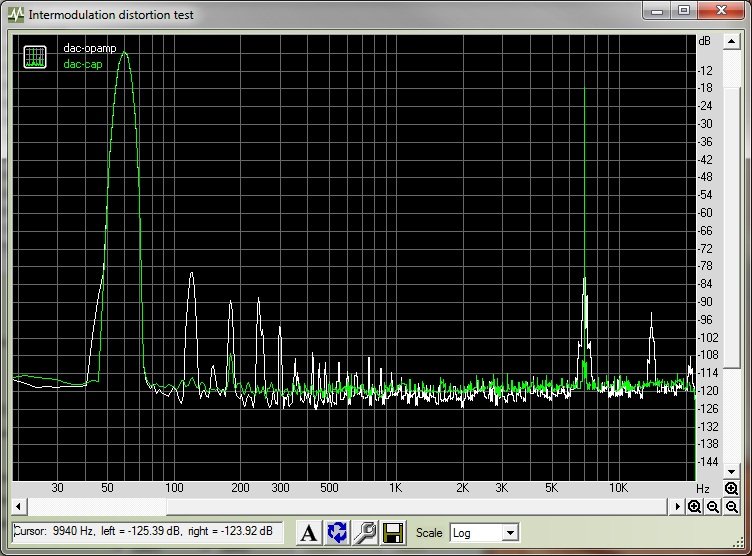
Task: Click the application icon in the title bar
Action: (16, 15)
